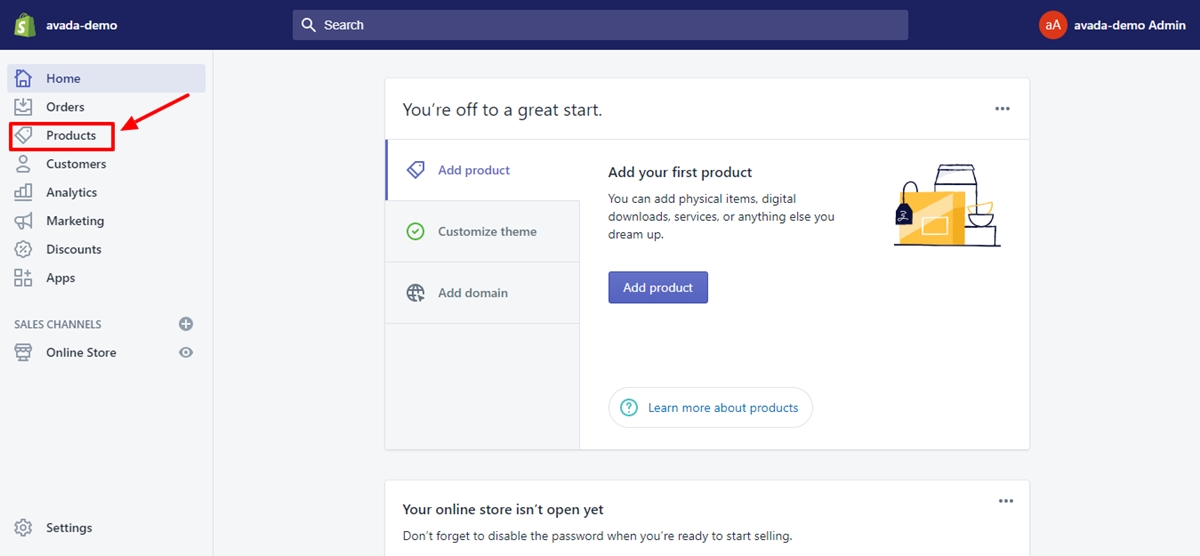
Task: Click the Analytics bar chart icon
Action: coord(24,192)
